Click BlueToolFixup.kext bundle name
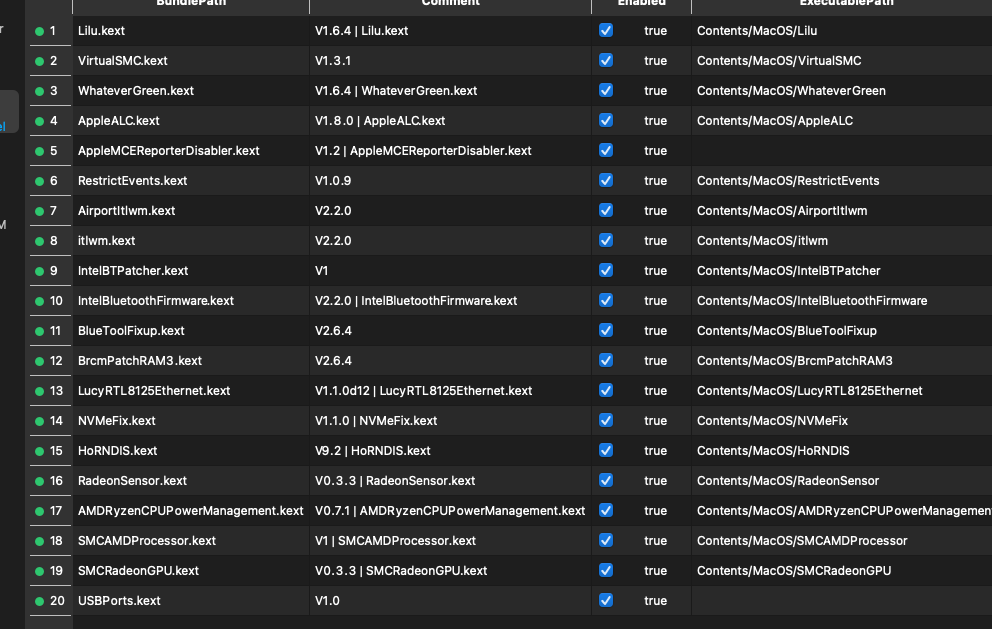 (131, 330)
